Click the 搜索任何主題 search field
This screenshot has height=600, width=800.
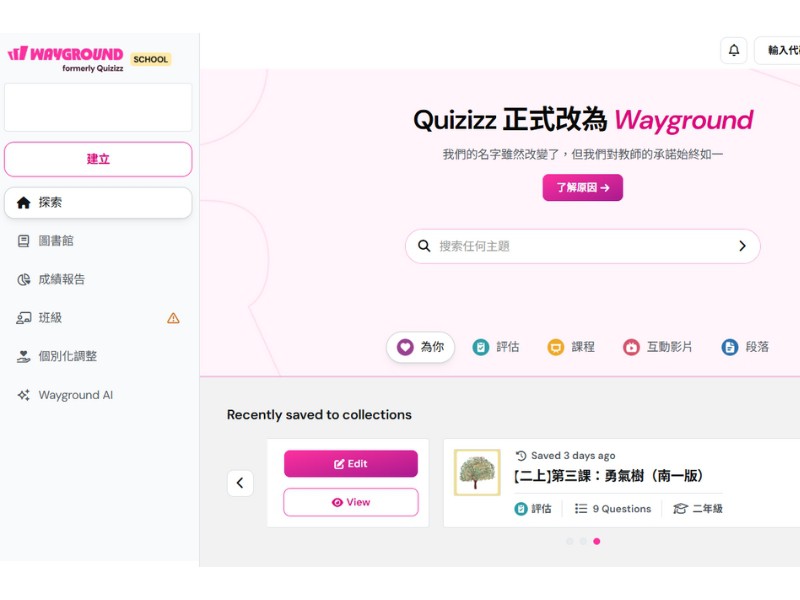583,246
